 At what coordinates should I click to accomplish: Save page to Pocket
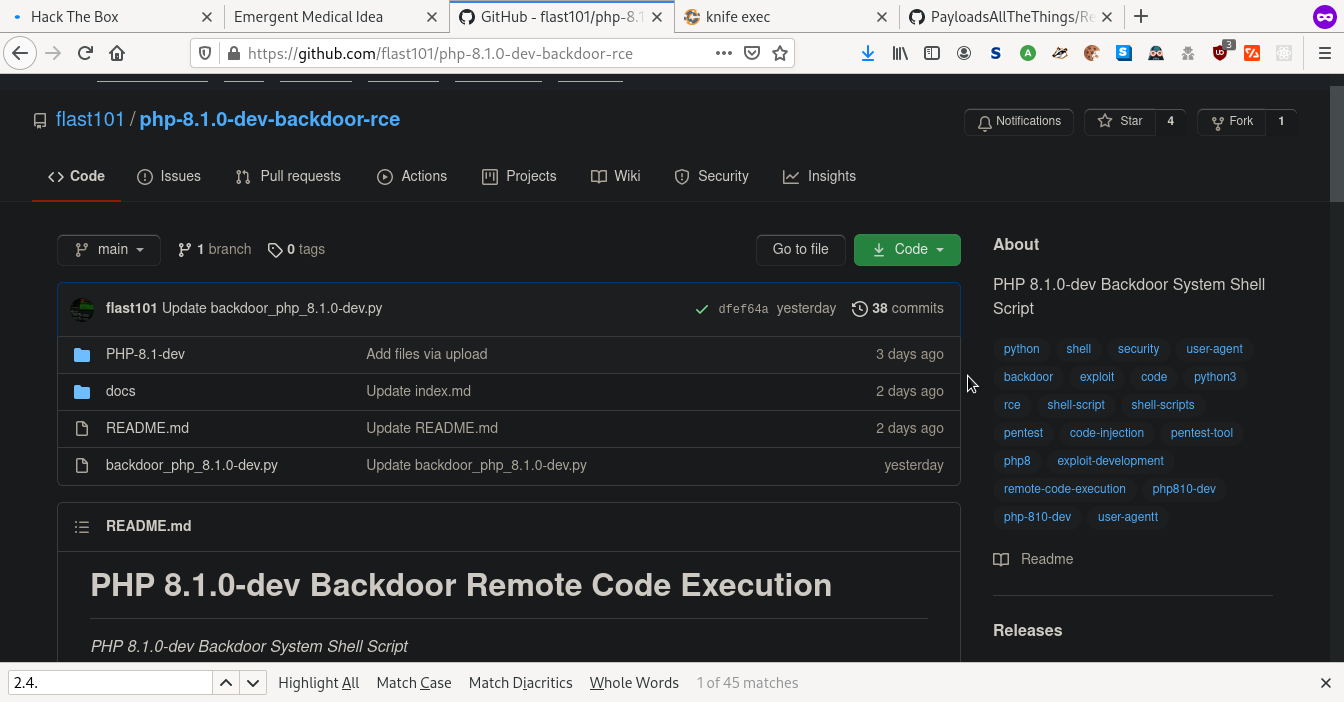point(752,54)
